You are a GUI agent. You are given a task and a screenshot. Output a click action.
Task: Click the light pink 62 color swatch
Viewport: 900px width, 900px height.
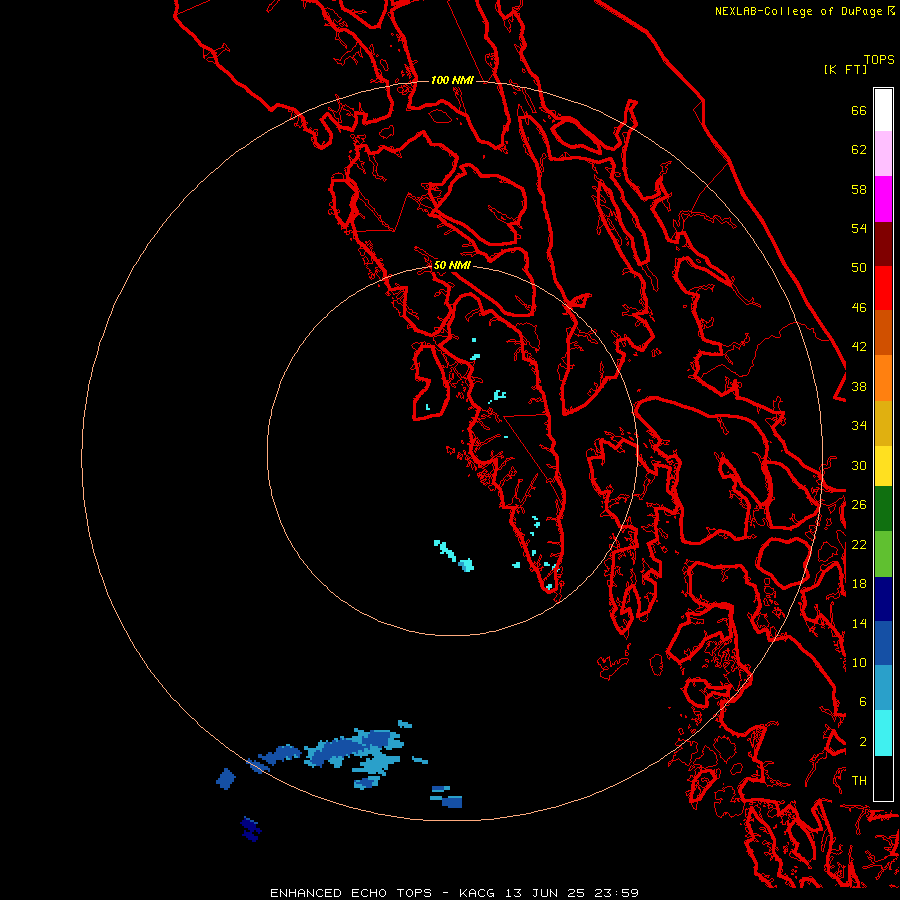883,154
